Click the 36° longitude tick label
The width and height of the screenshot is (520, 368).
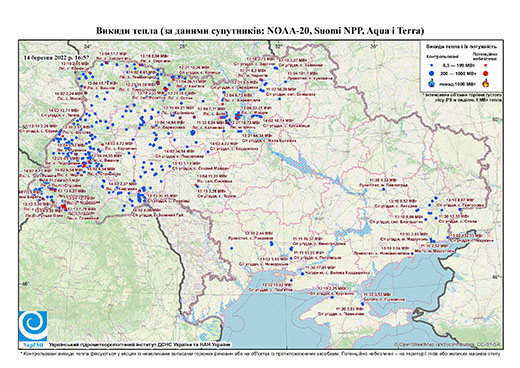pyautogui.click(x=374, y=46)
